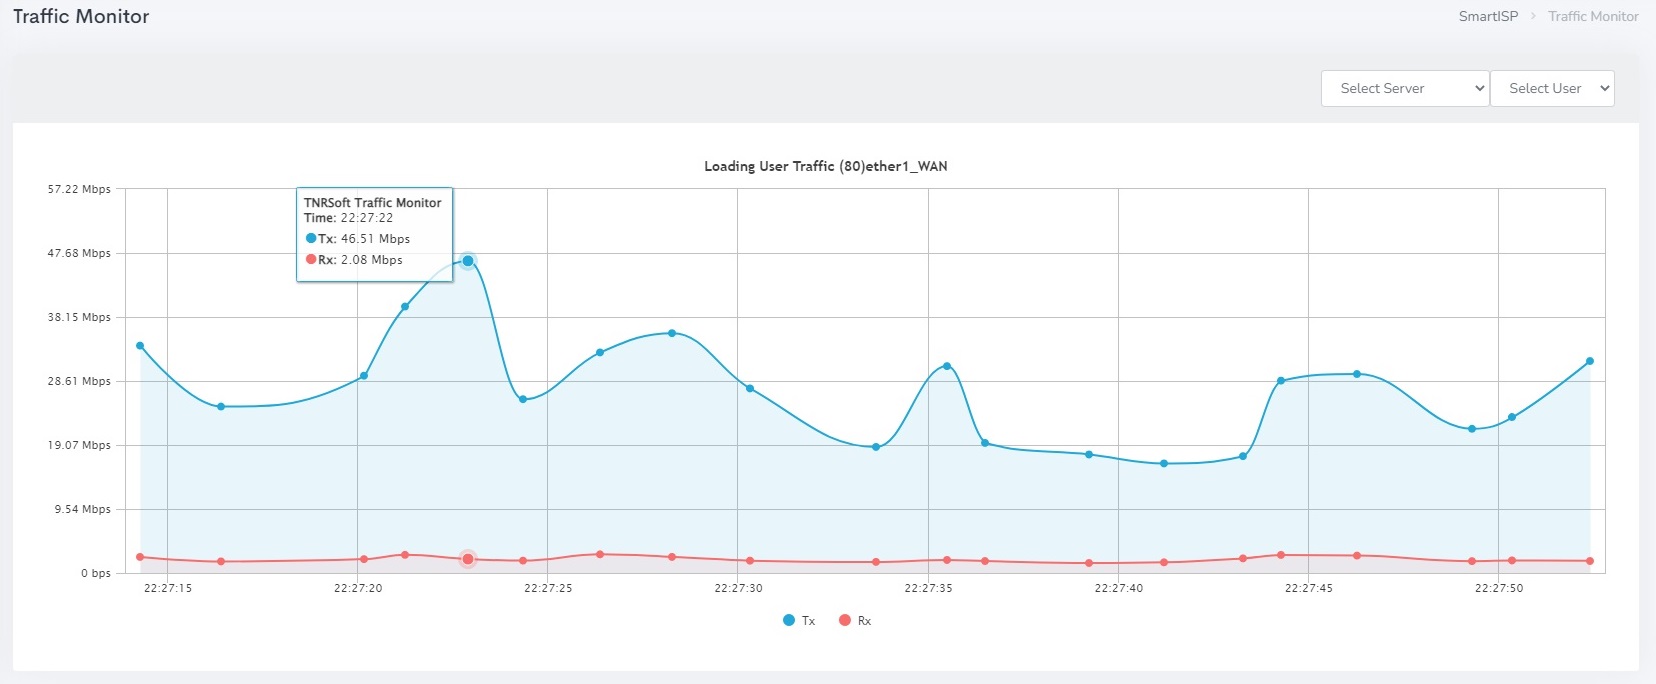This screenshot has height=684, width=1656.
Task: Click the 22:27:30 time axis label
Action: 738,588
